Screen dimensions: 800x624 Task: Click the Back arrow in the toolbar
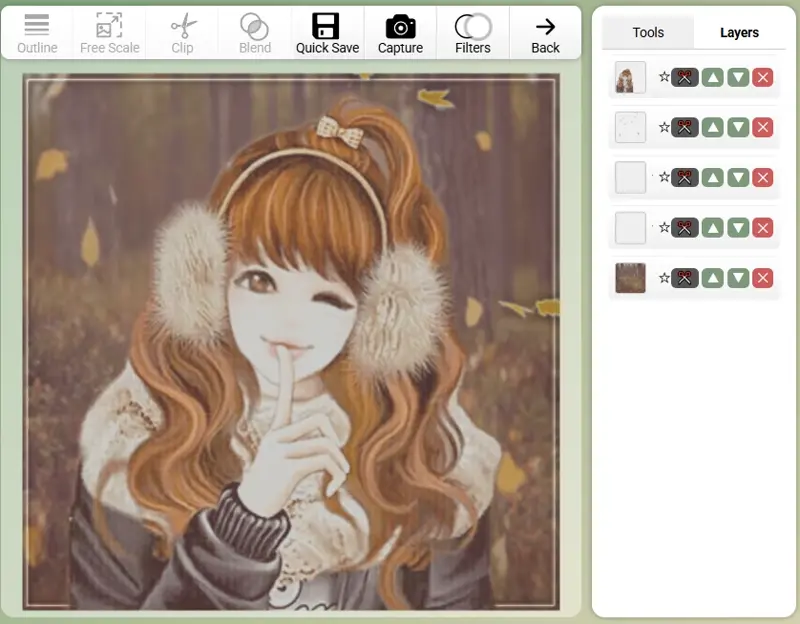coord(545,26)
